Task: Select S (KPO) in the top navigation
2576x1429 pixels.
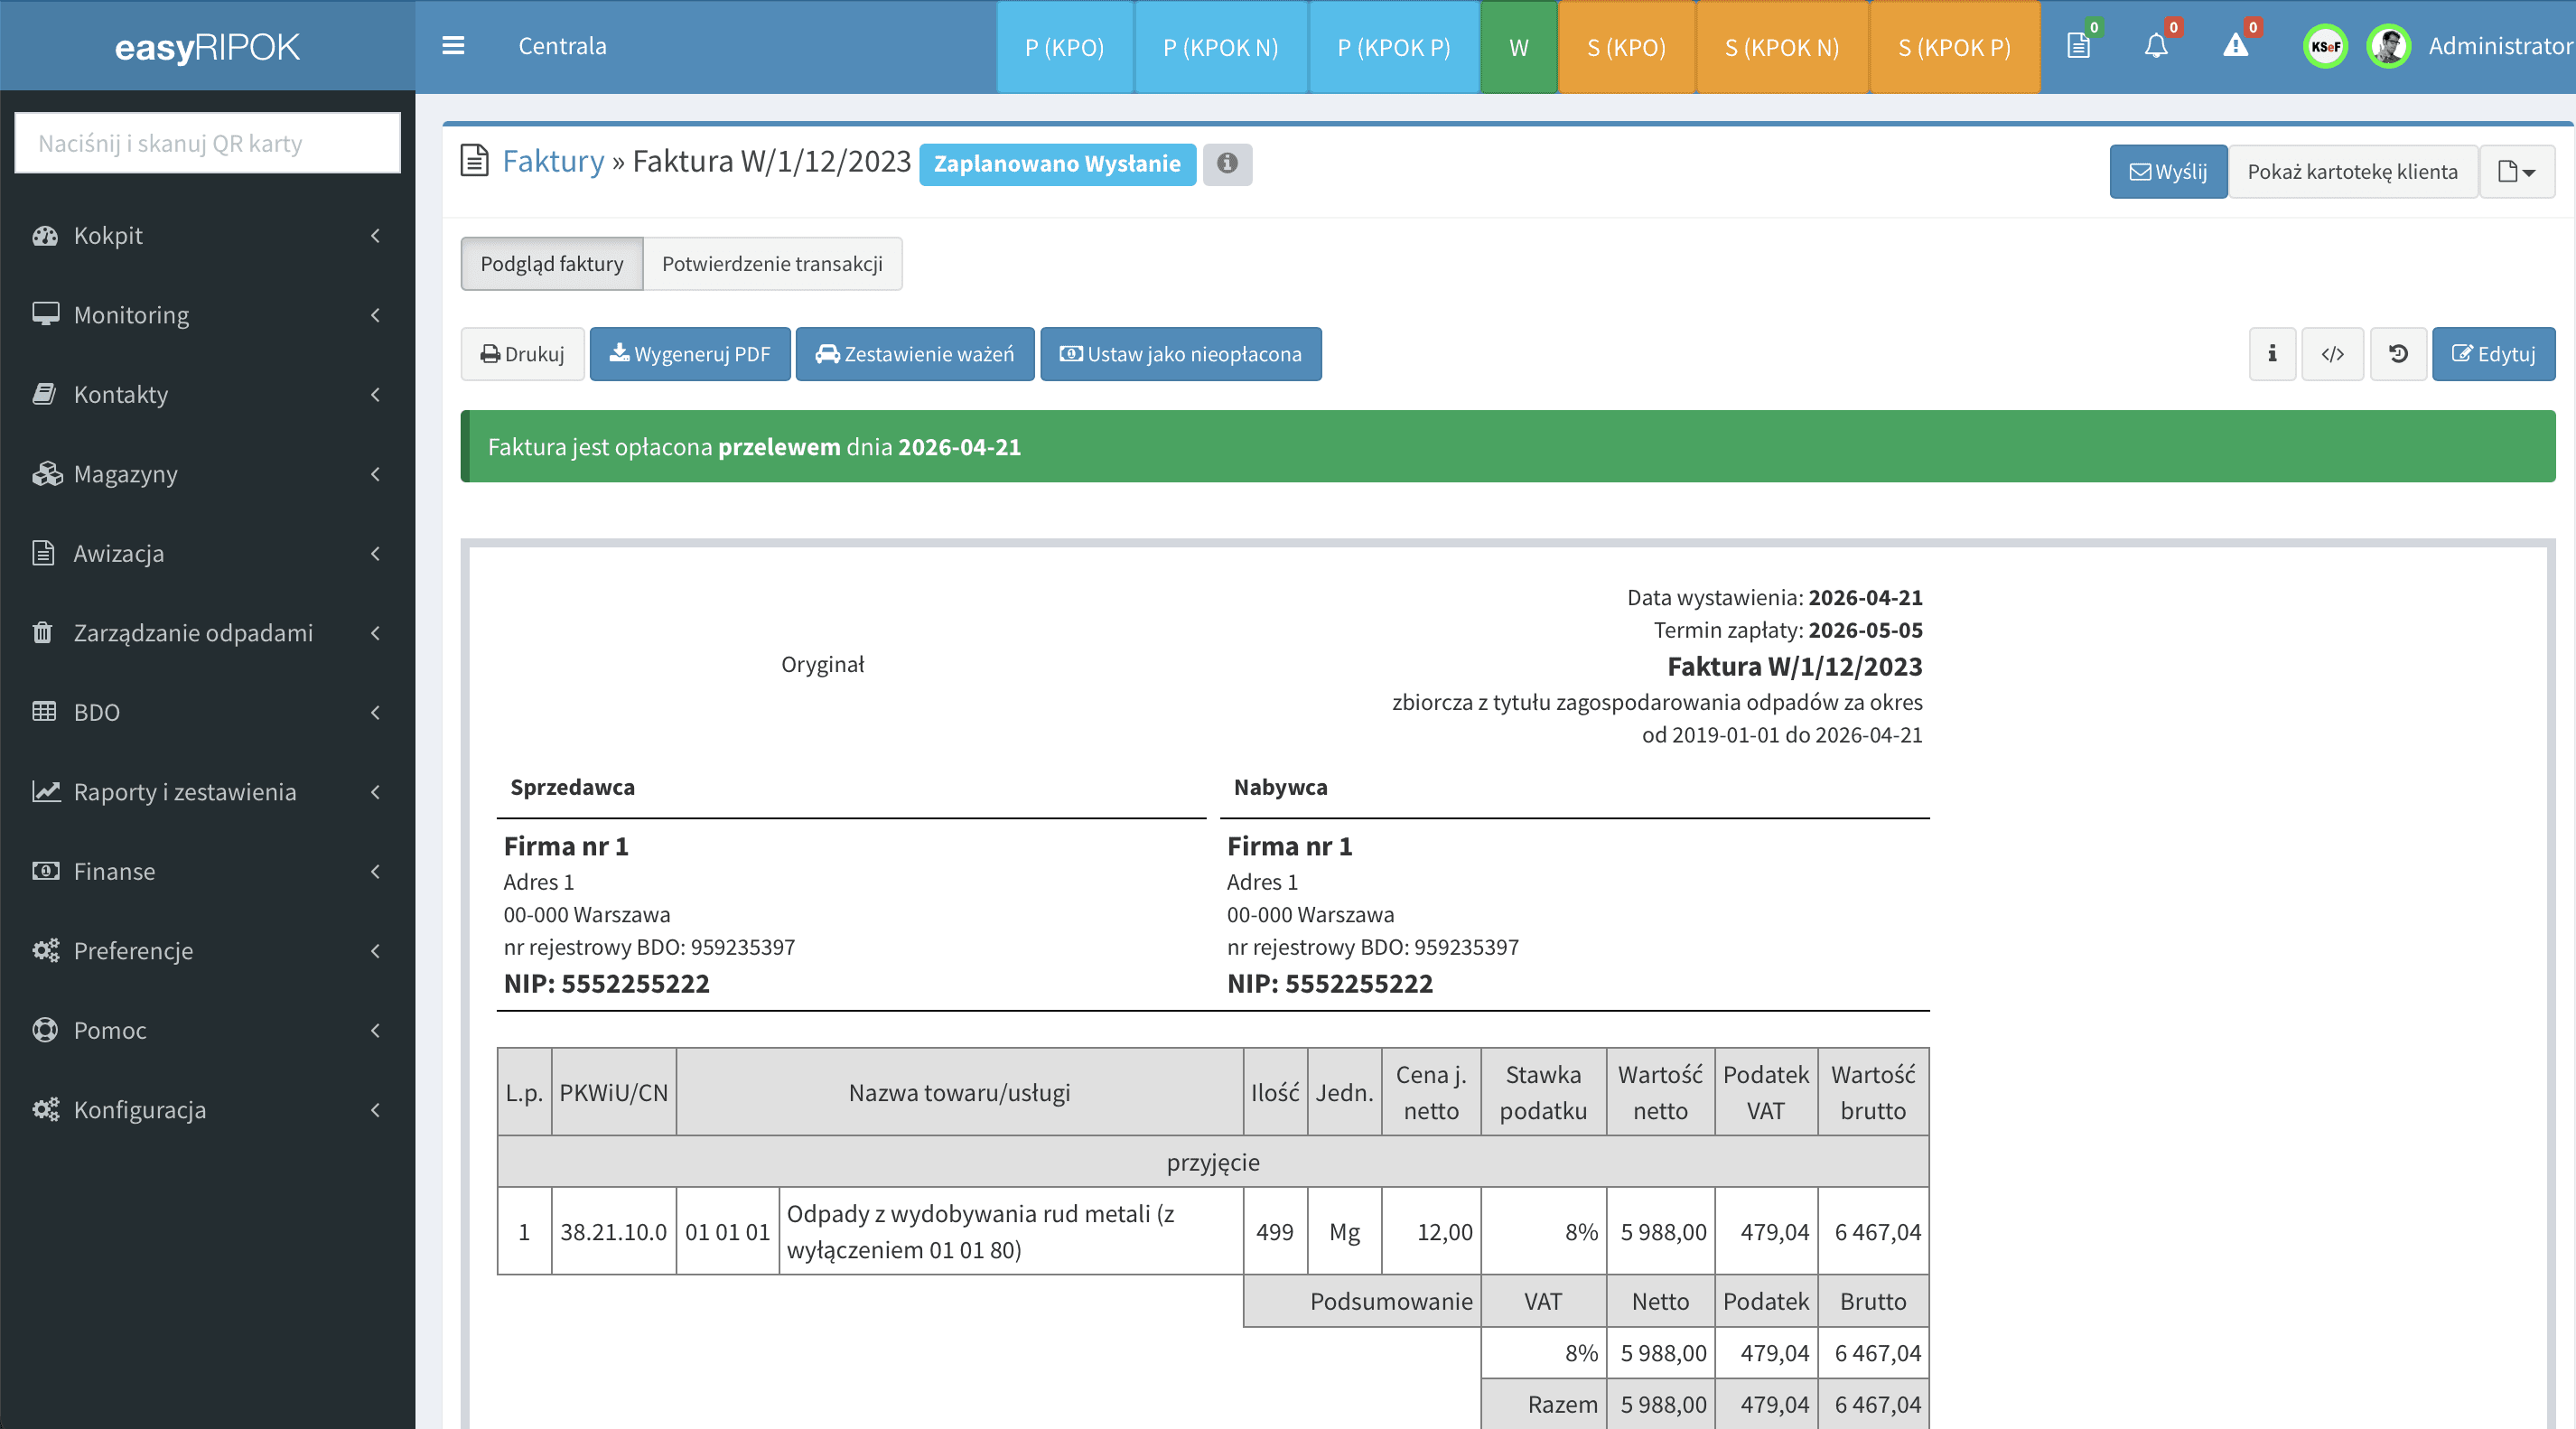Action: [x=1625, y=46]
